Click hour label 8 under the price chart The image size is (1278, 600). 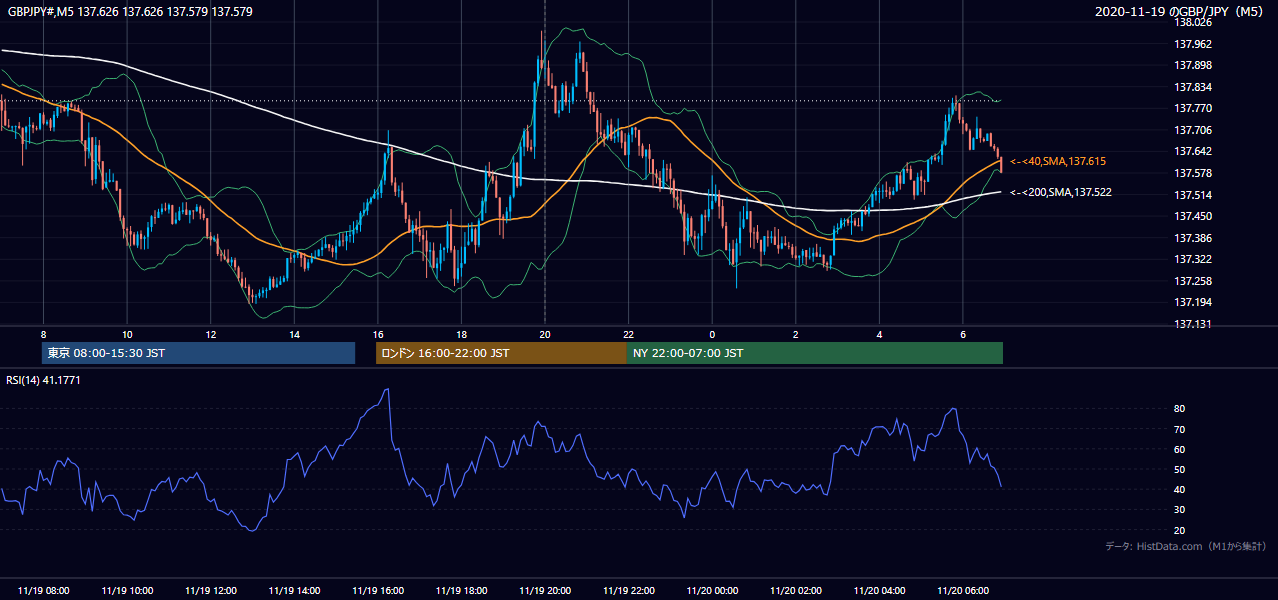[x=43, y=334]
